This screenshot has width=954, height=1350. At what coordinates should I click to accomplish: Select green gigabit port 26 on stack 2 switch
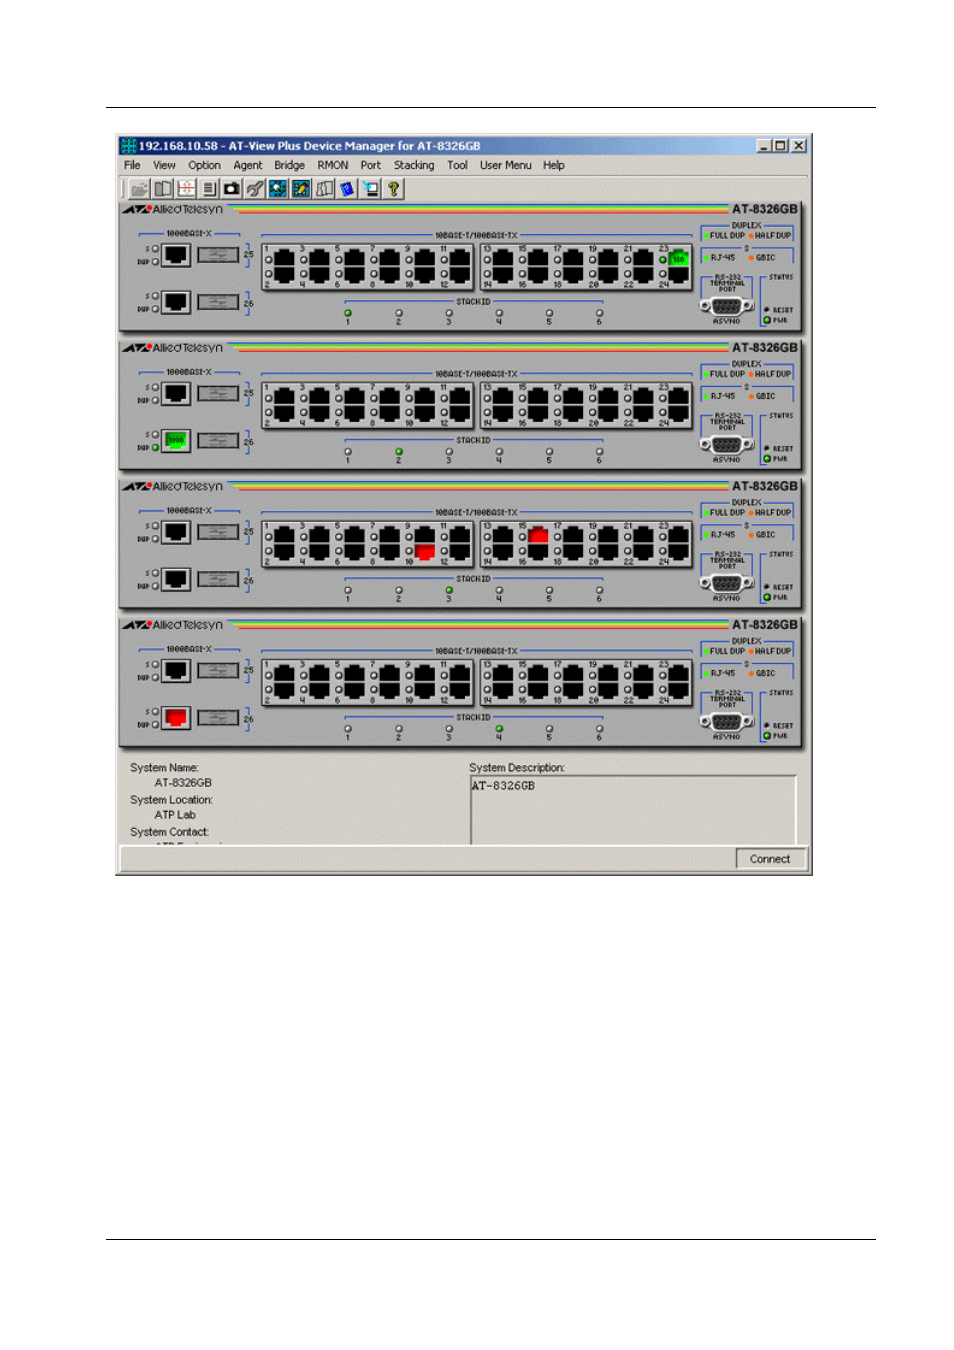point(176,440)
